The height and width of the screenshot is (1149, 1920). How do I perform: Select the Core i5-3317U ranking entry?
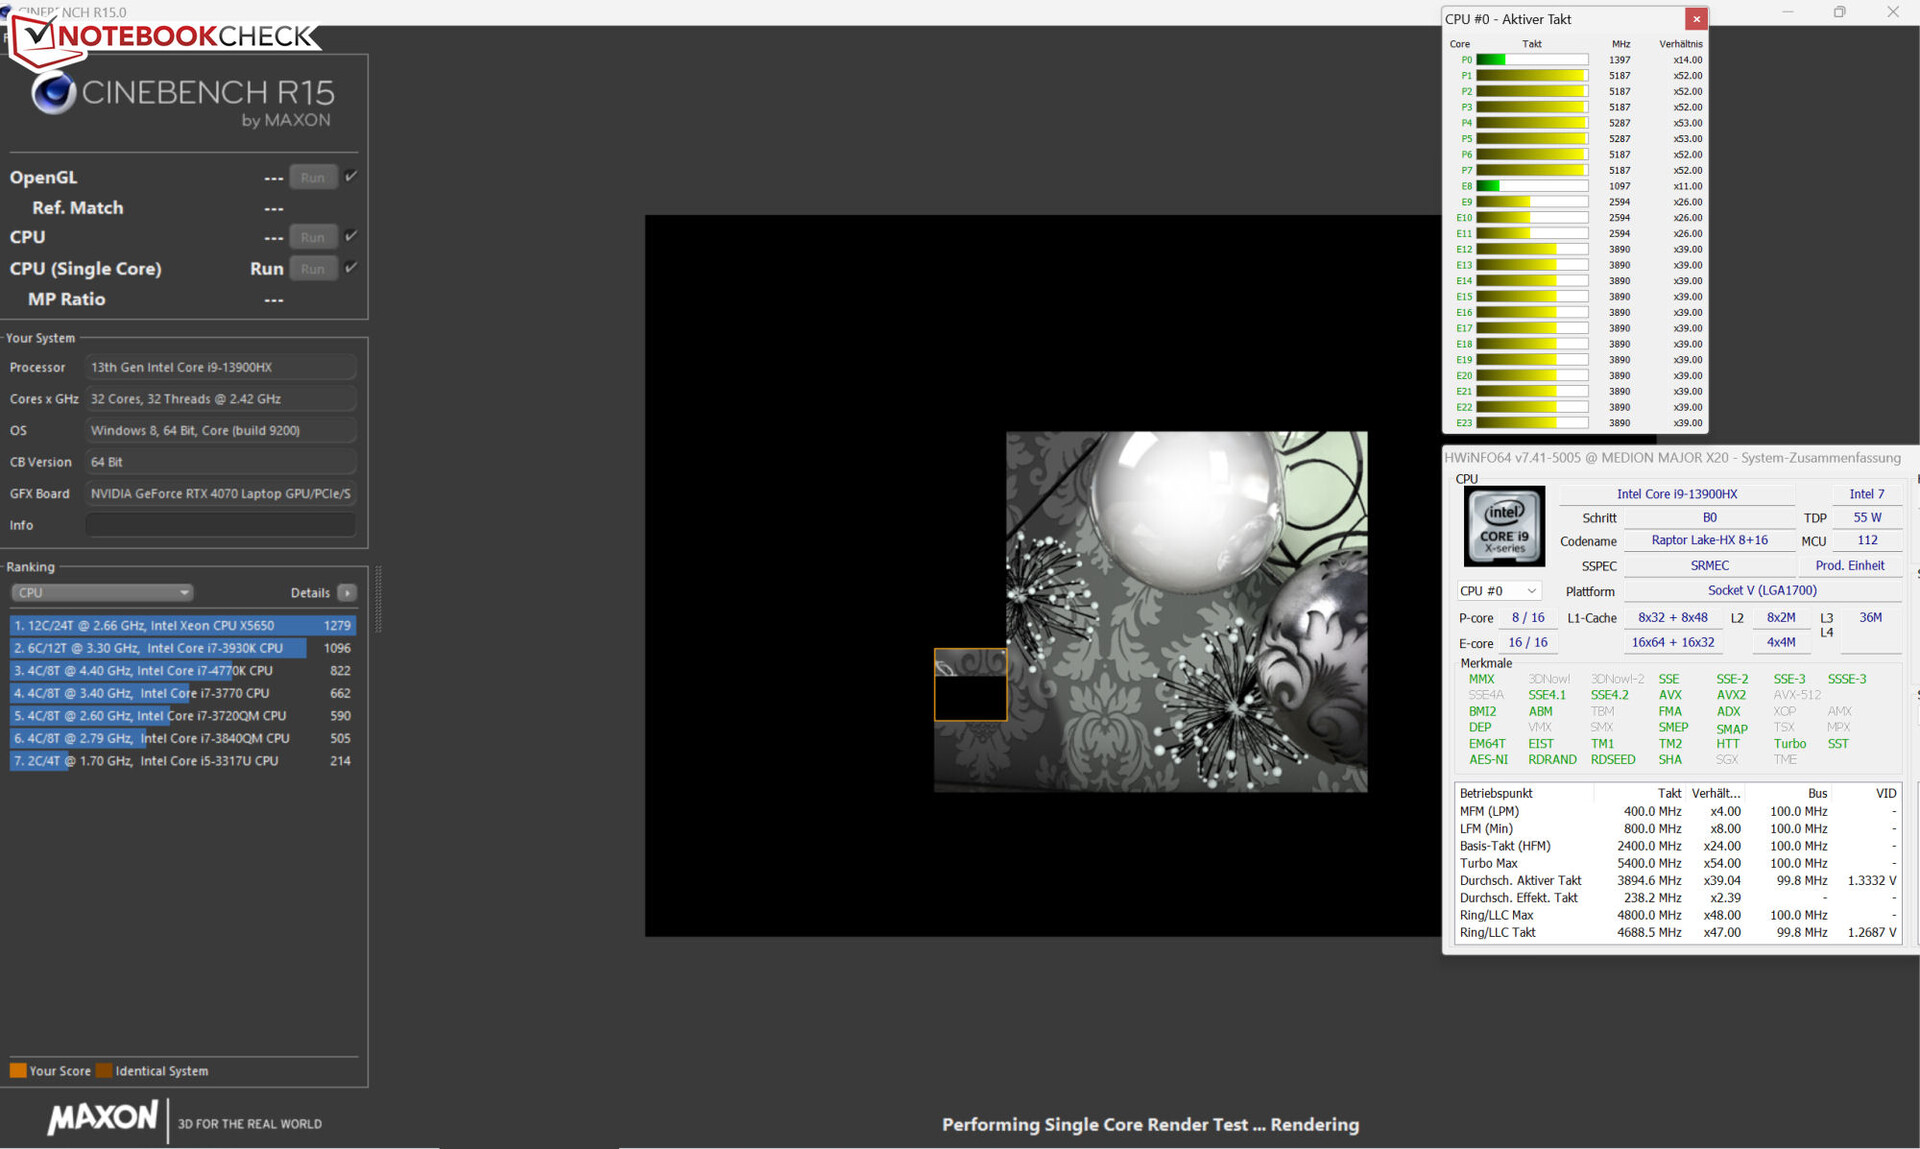click(x=182, y=761)
